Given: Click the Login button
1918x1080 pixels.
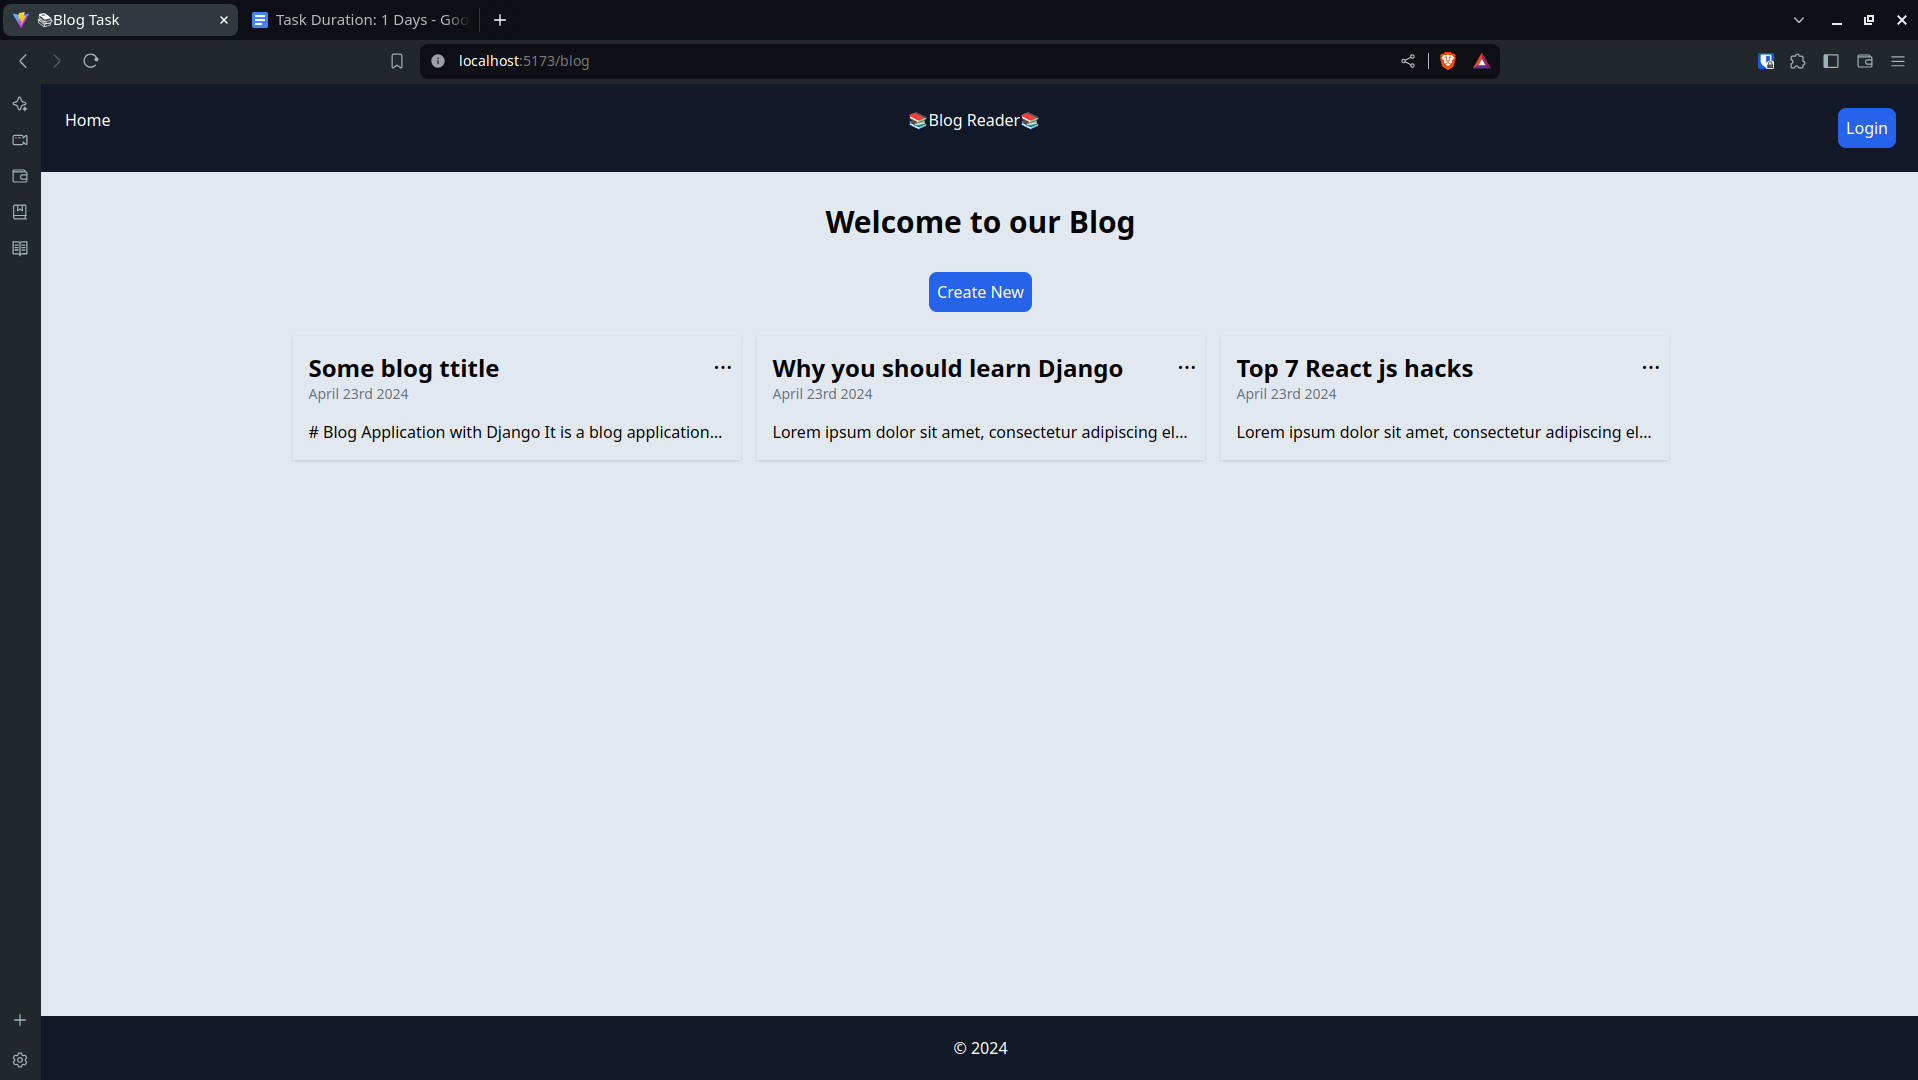Looking at the screenshot, I should coord(1866,128).
